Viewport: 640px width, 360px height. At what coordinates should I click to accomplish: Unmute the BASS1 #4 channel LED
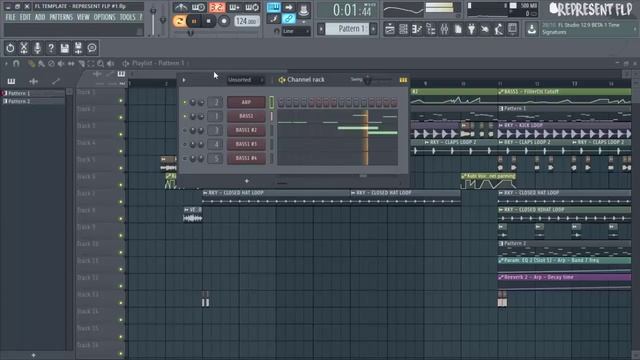coord(184,158)
